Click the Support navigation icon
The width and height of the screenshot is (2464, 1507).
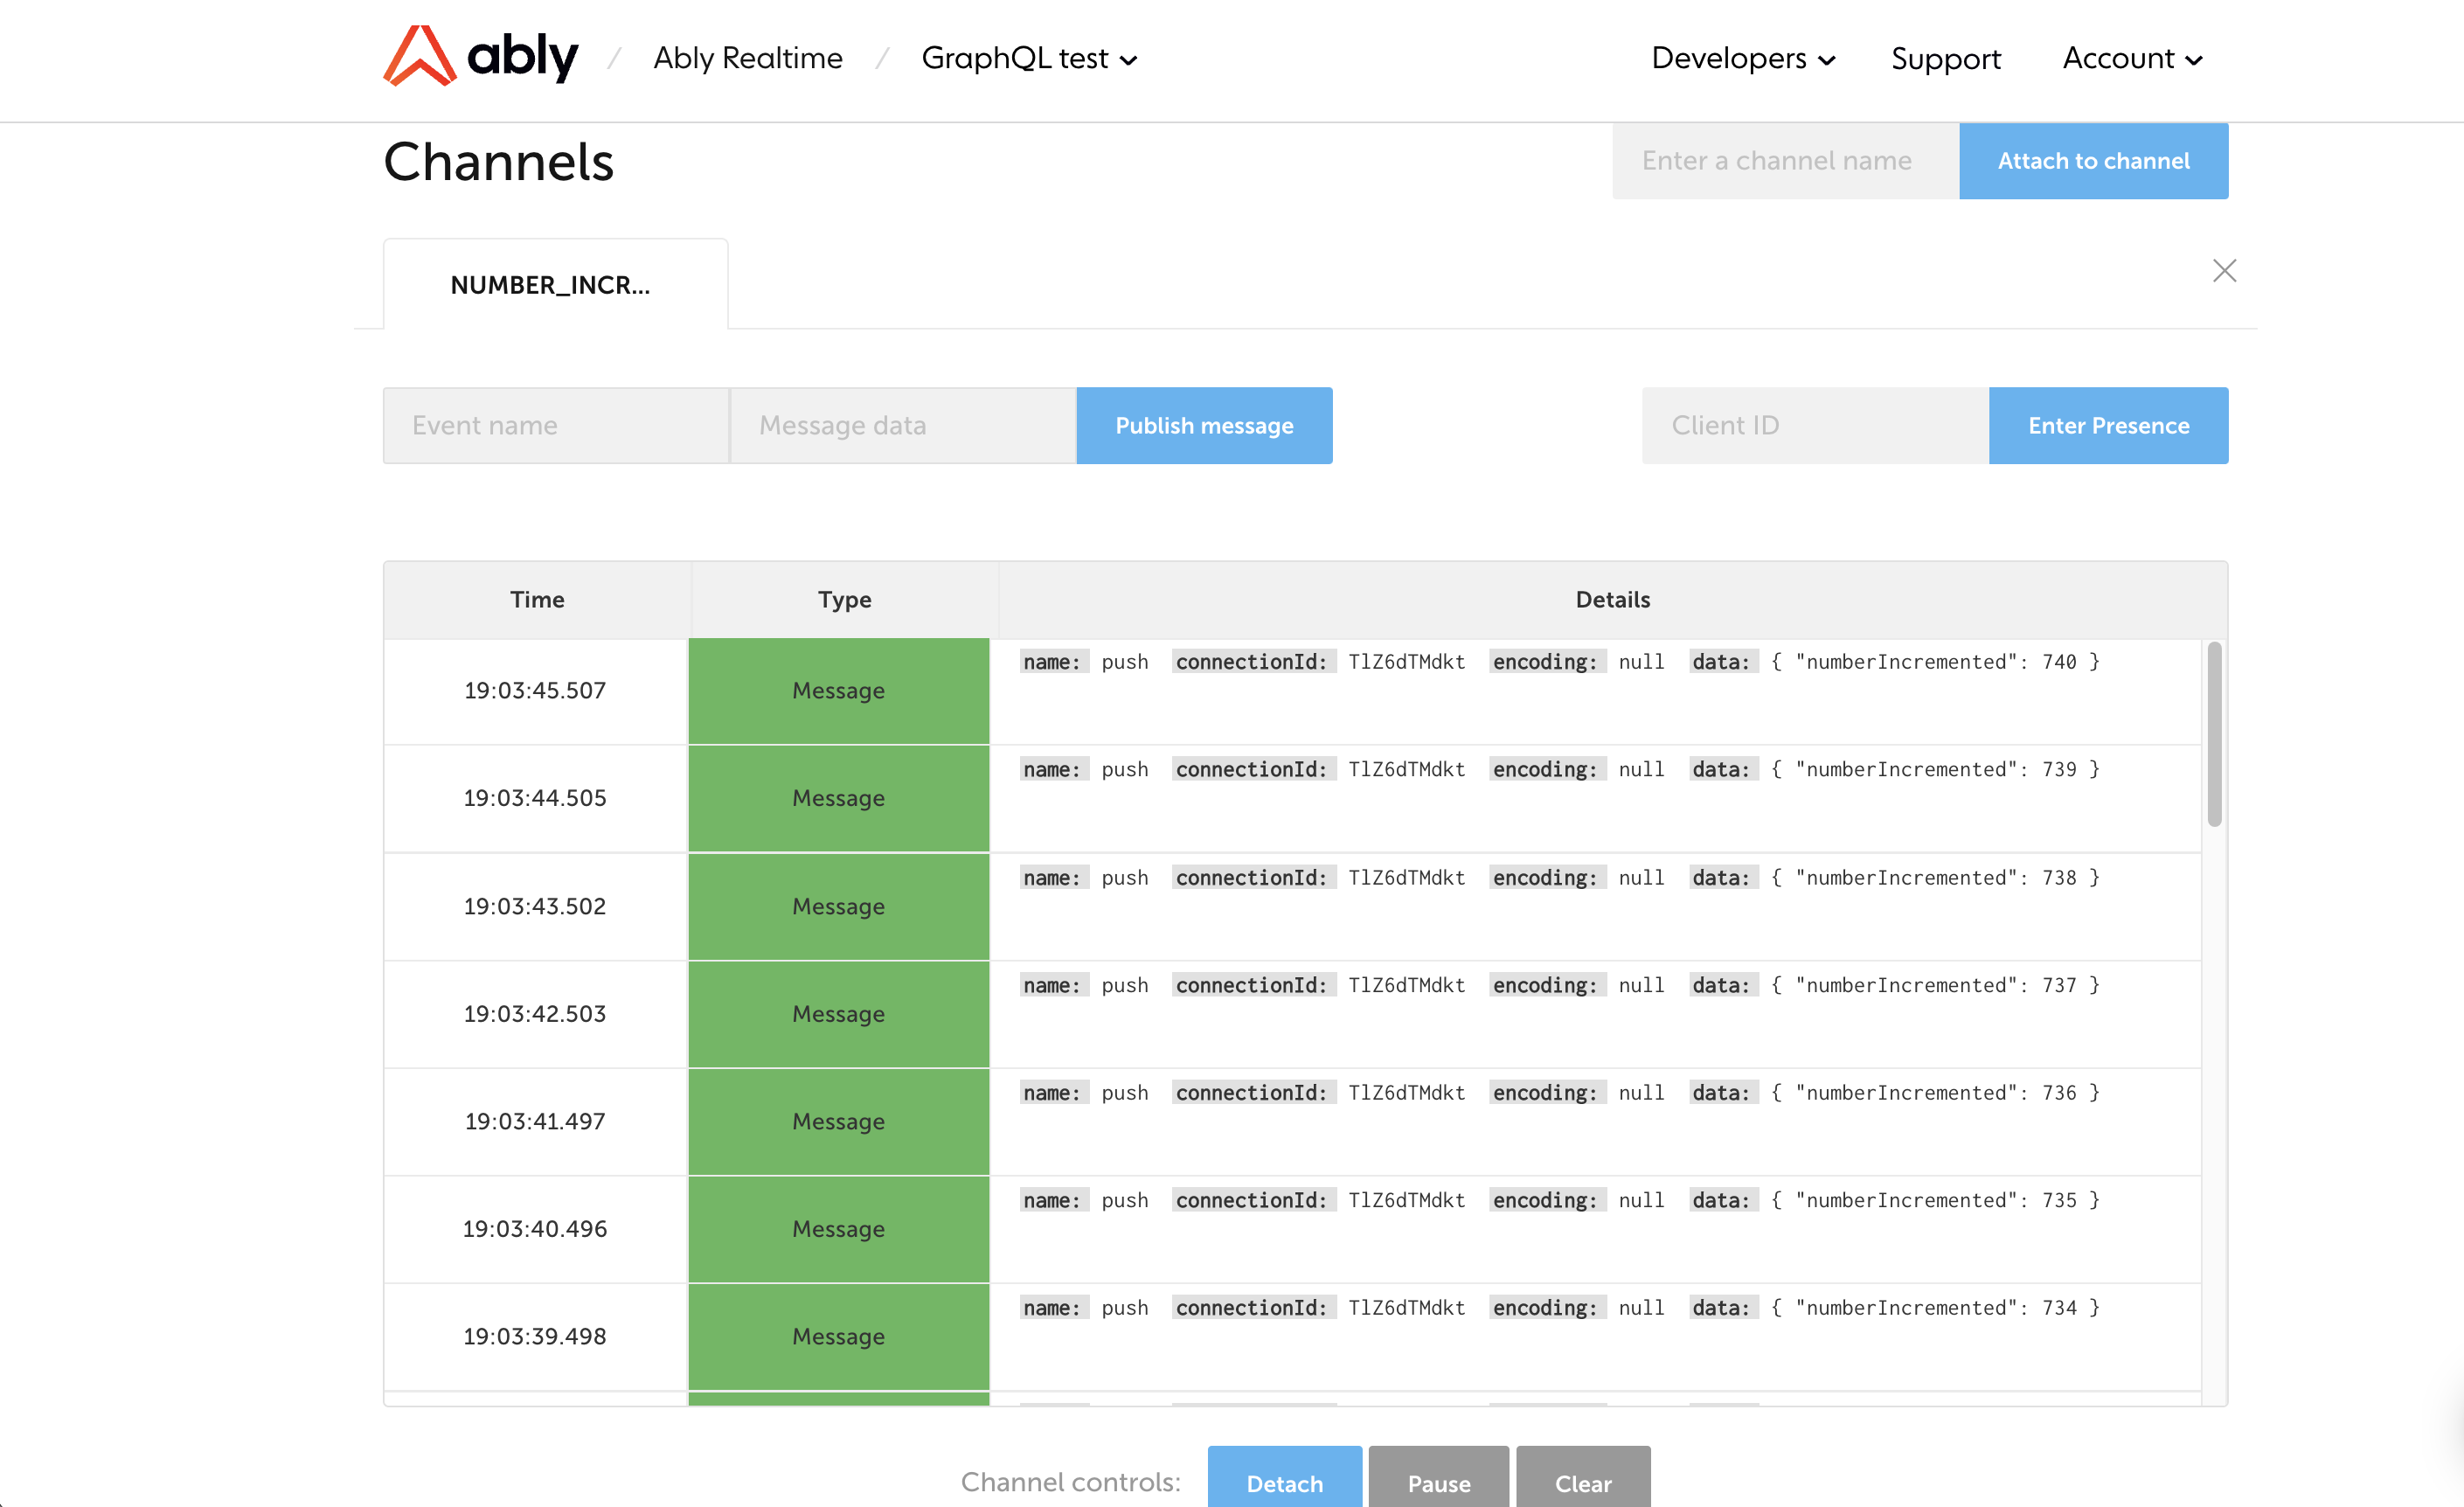(1947, 58)
